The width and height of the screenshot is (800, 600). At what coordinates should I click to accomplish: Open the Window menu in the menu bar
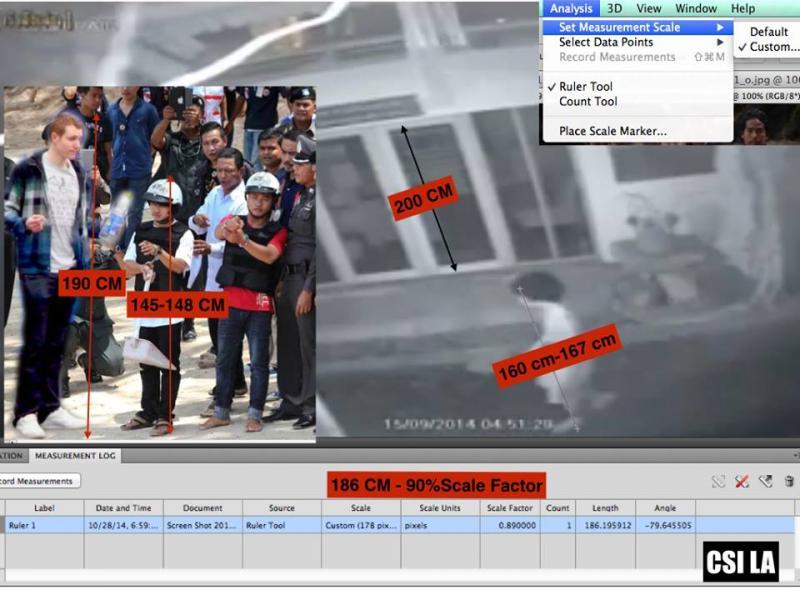point(695,8)
